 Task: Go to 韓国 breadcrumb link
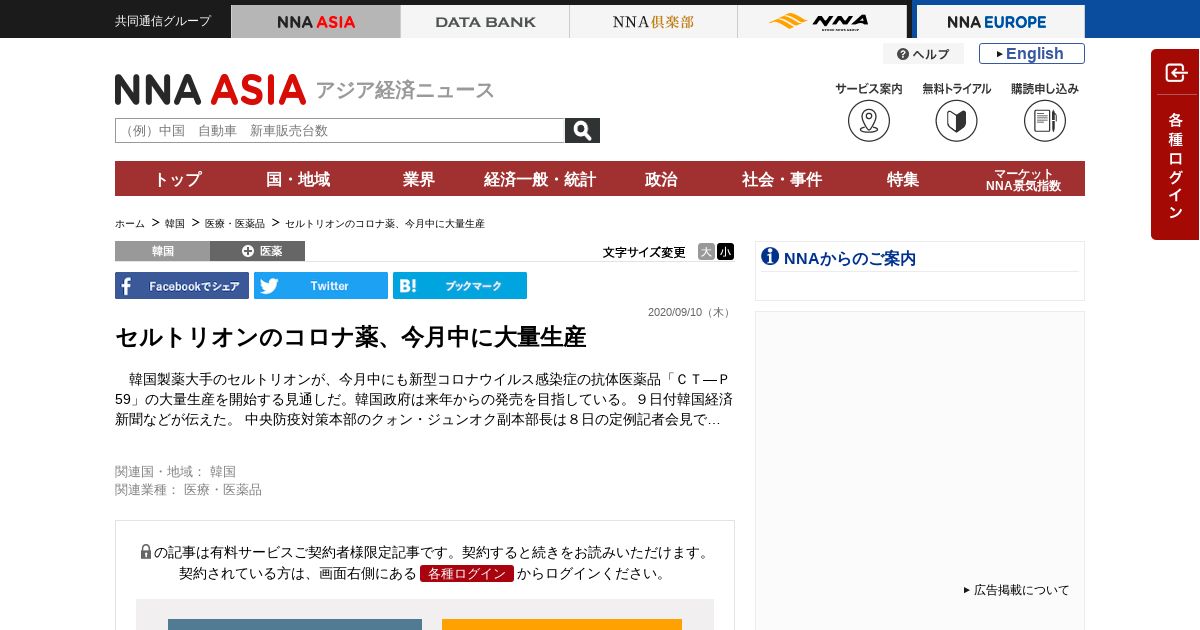click(x=175, y=224)
